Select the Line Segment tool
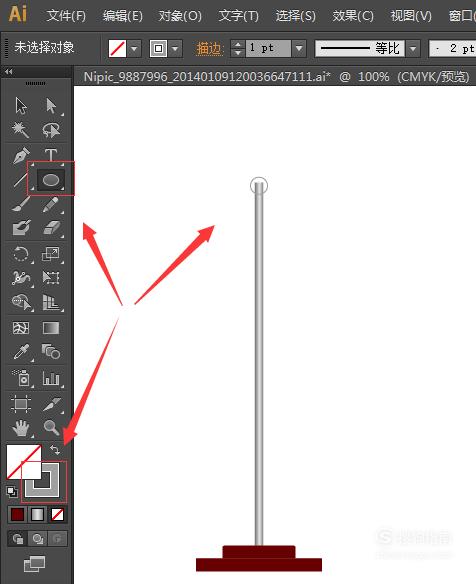This screenshot has height=584, width=476. 21,180
